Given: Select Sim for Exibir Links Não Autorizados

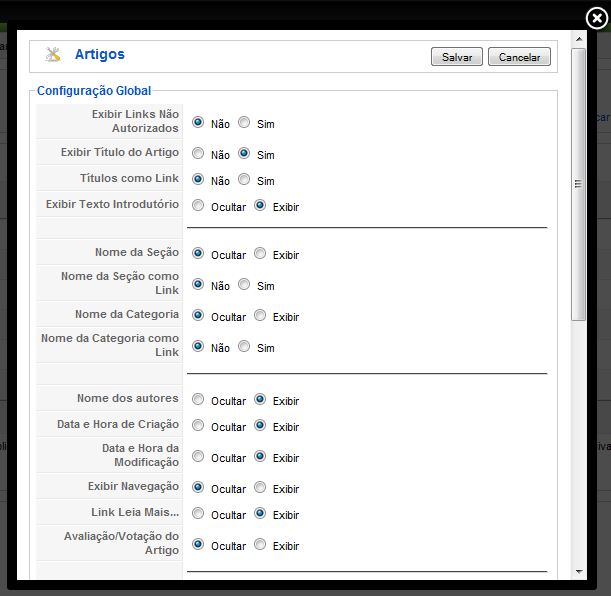Looking at the screenshot, I should [x=244, y=122].
